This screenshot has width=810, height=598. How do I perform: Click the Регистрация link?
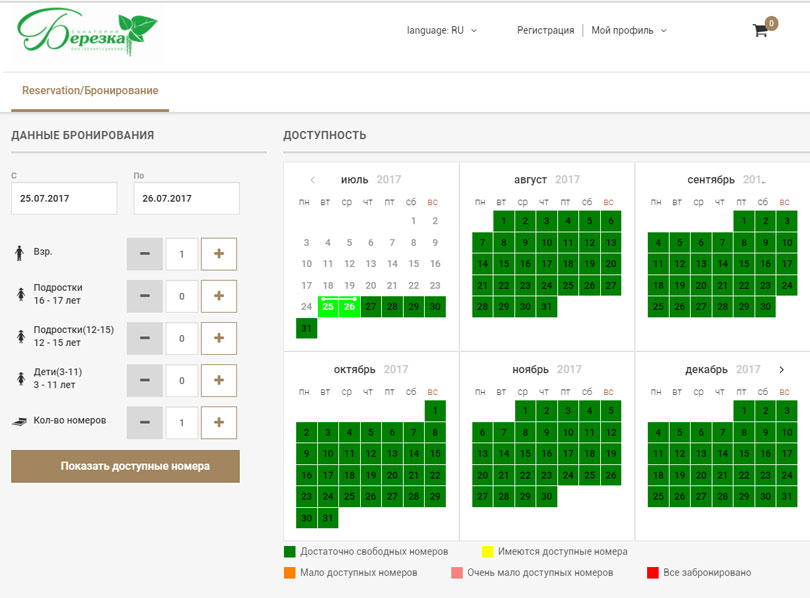tap(545, 30)
